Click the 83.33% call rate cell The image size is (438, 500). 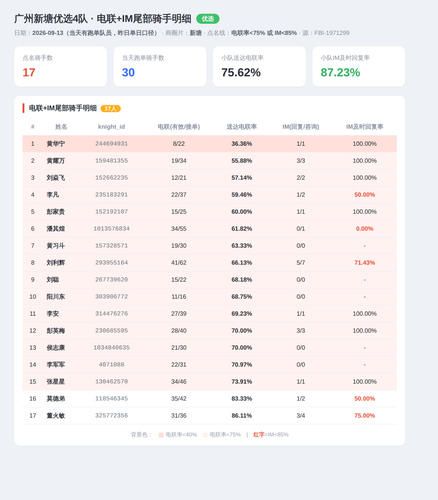pyautogui.click(x=242, y=399)
